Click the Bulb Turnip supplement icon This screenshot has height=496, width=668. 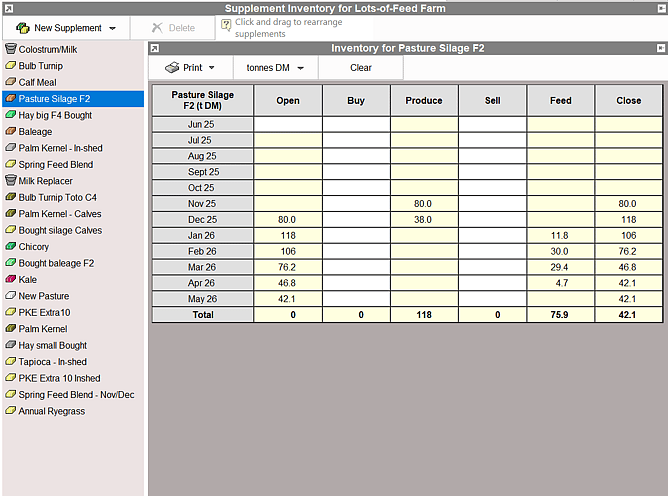coord(11,66)
